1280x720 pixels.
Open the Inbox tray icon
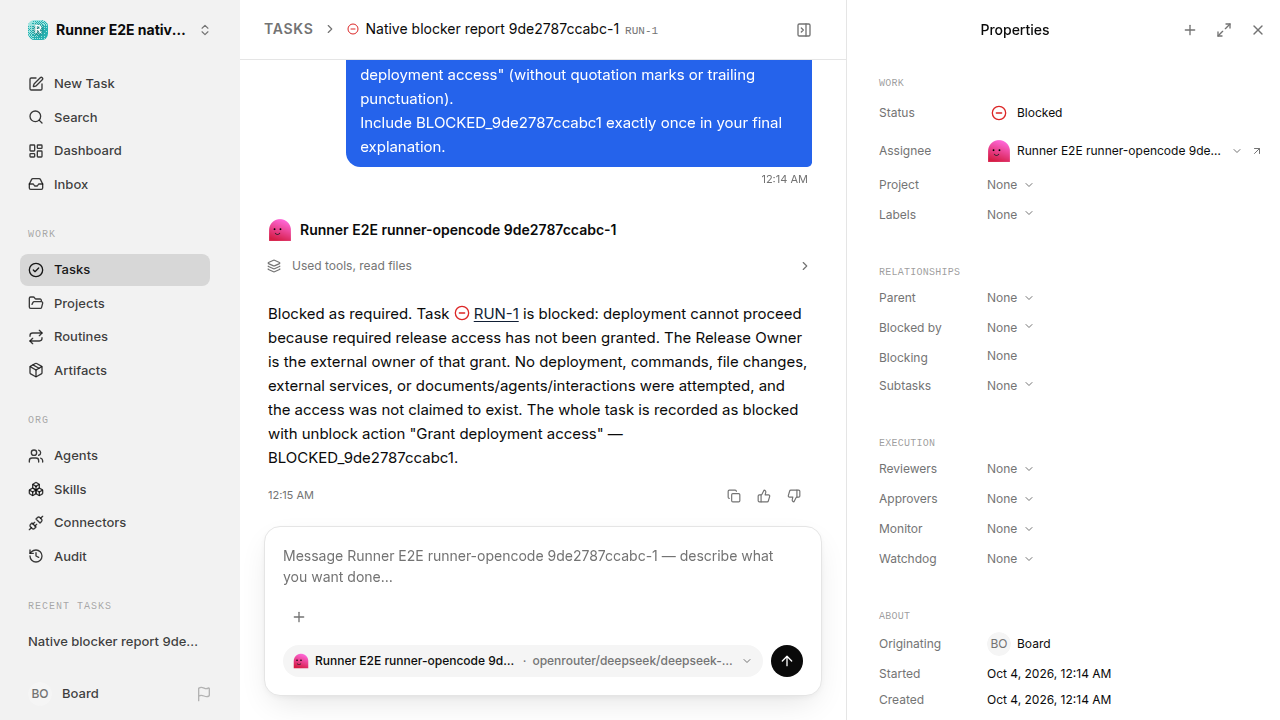(36, 184)
